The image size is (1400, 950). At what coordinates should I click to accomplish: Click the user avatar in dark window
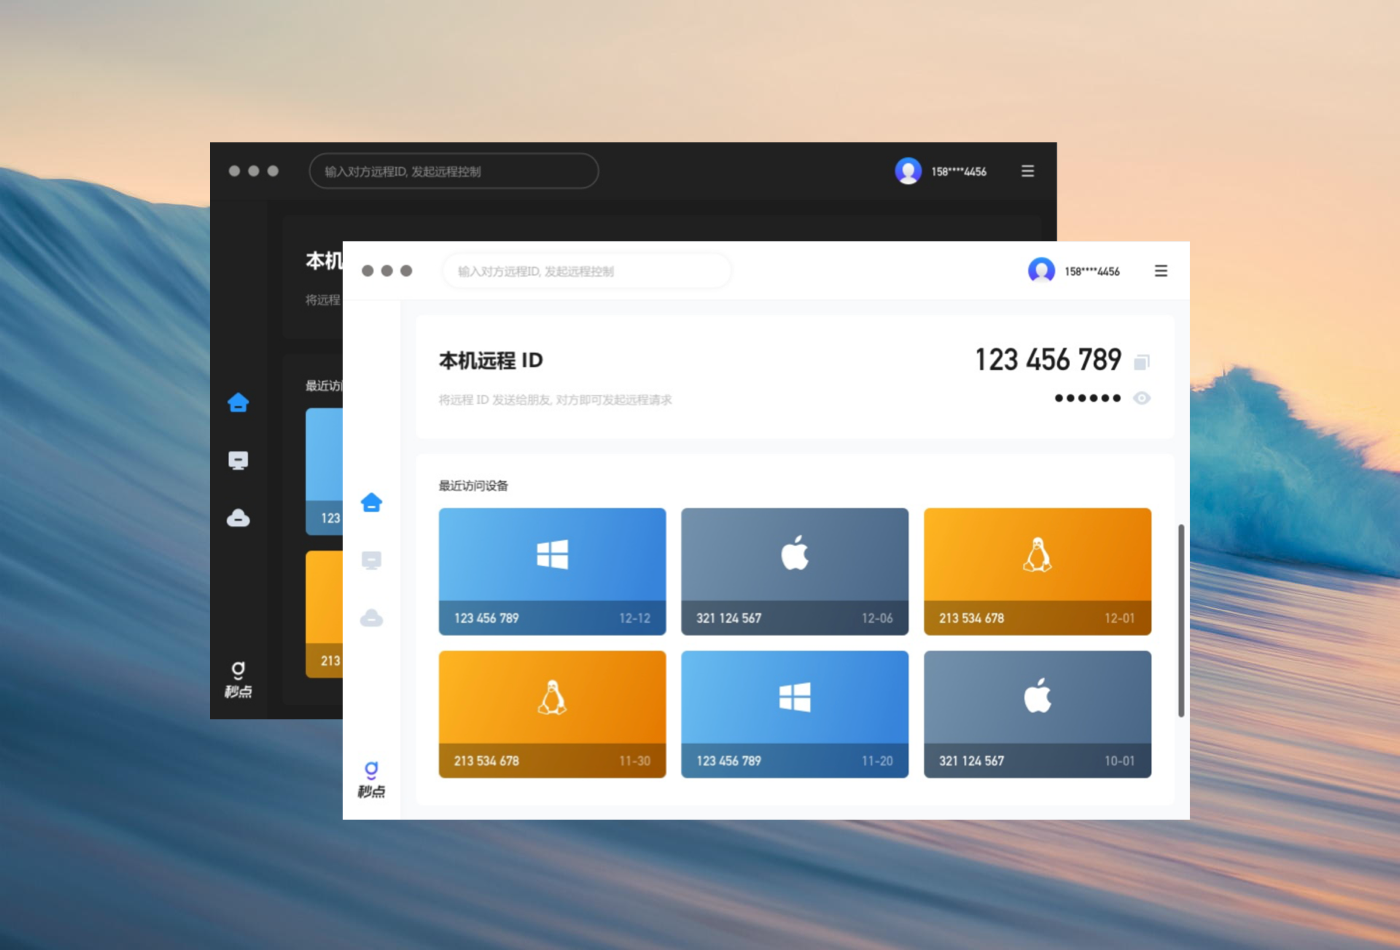[x=908, y=171]
